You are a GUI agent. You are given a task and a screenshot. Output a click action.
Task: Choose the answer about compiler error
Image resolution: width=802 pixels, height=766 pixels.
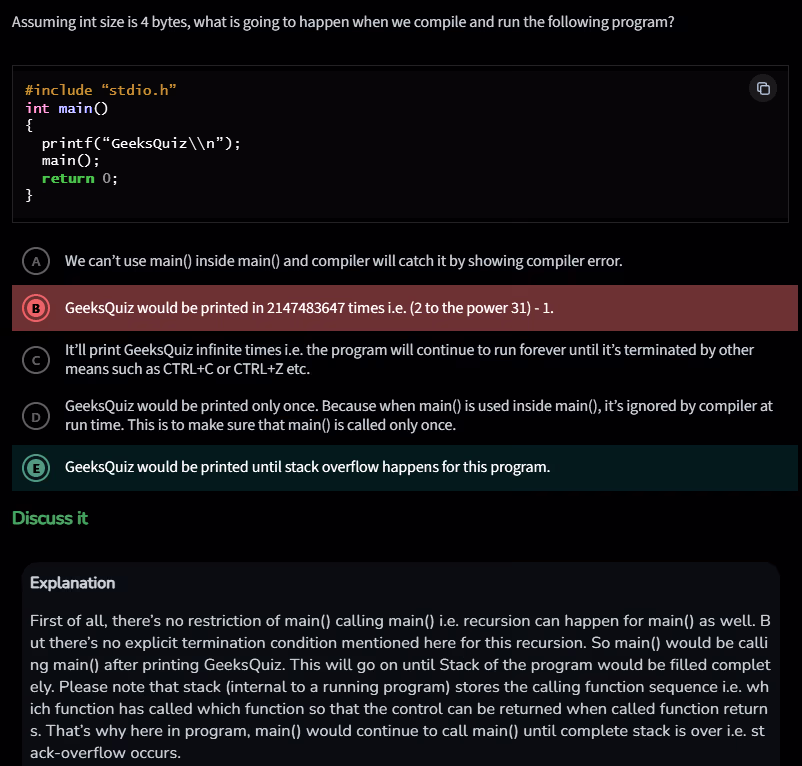click(343, 261)
